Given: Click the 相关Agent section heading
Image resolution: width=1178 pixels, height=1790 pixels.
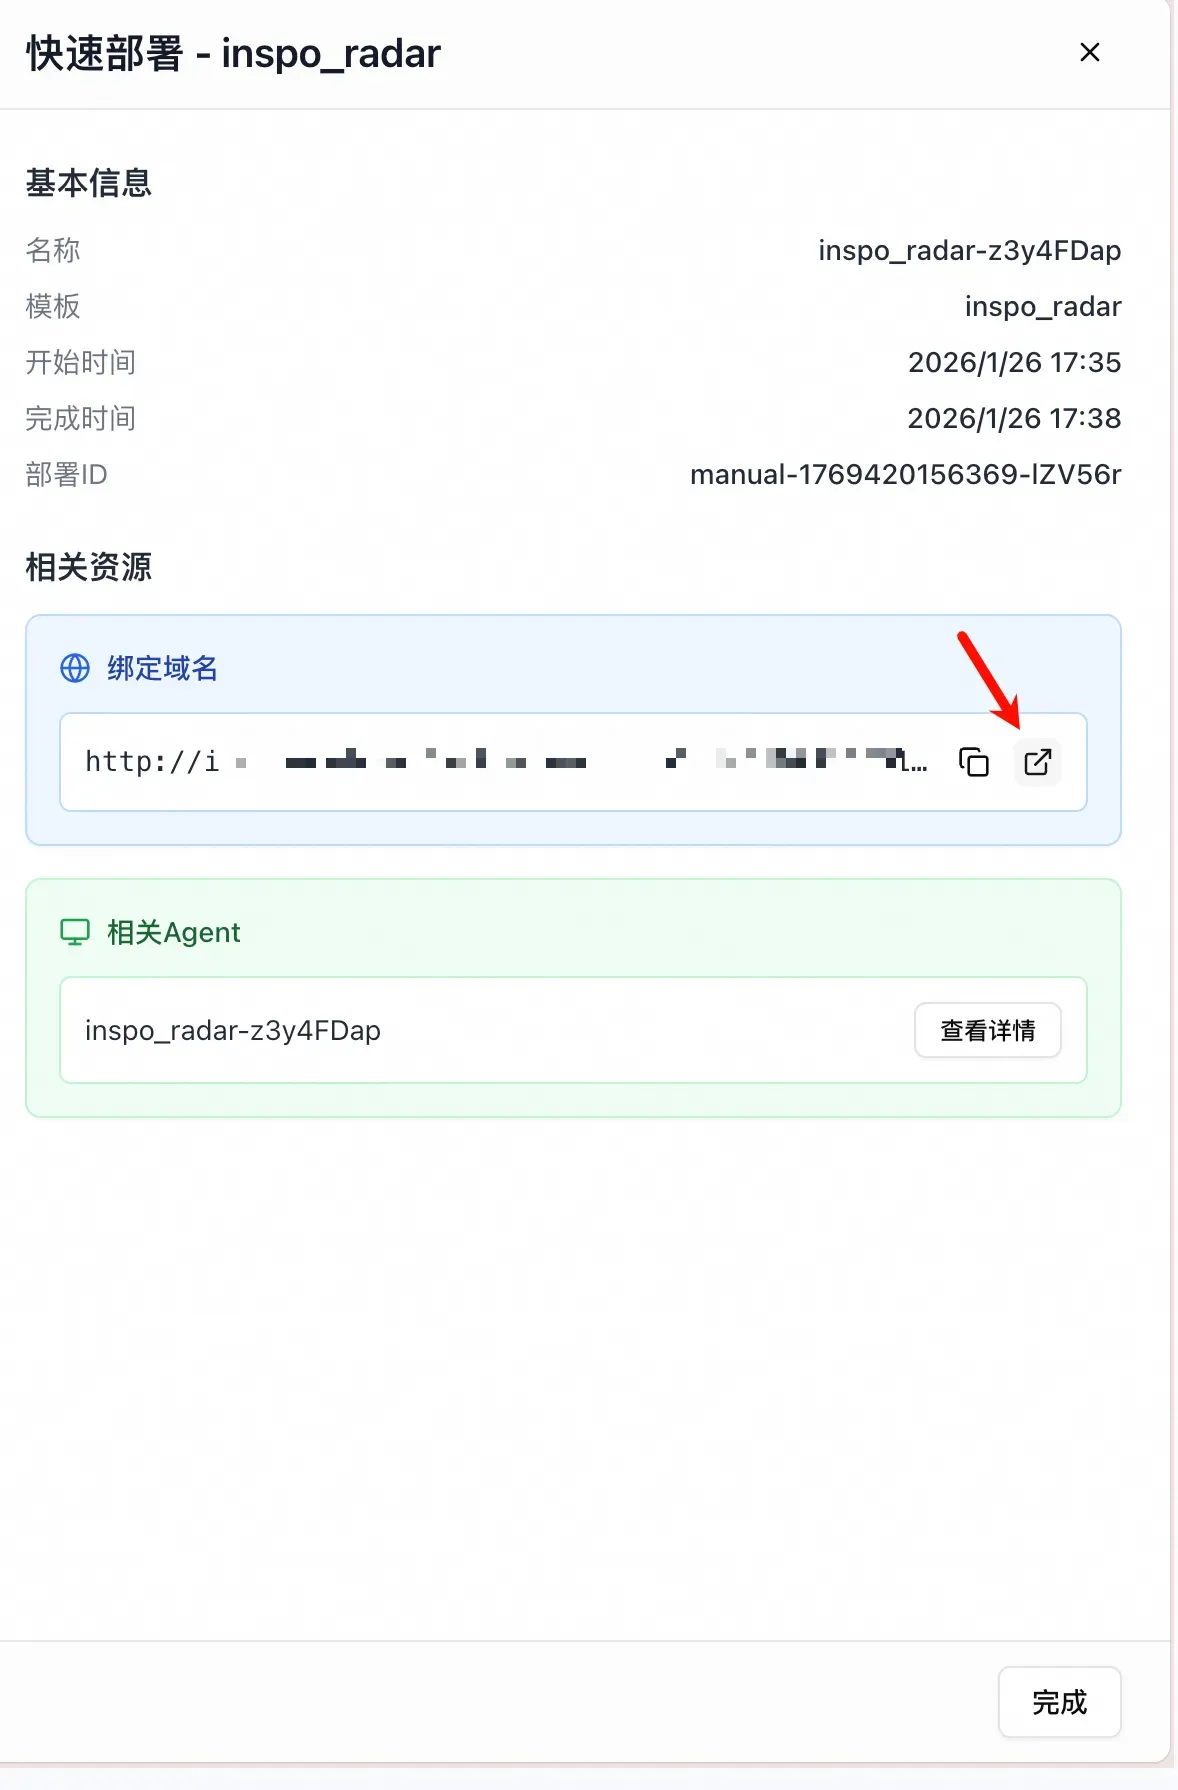Looking at the screenshot, I should coord(173,932).
